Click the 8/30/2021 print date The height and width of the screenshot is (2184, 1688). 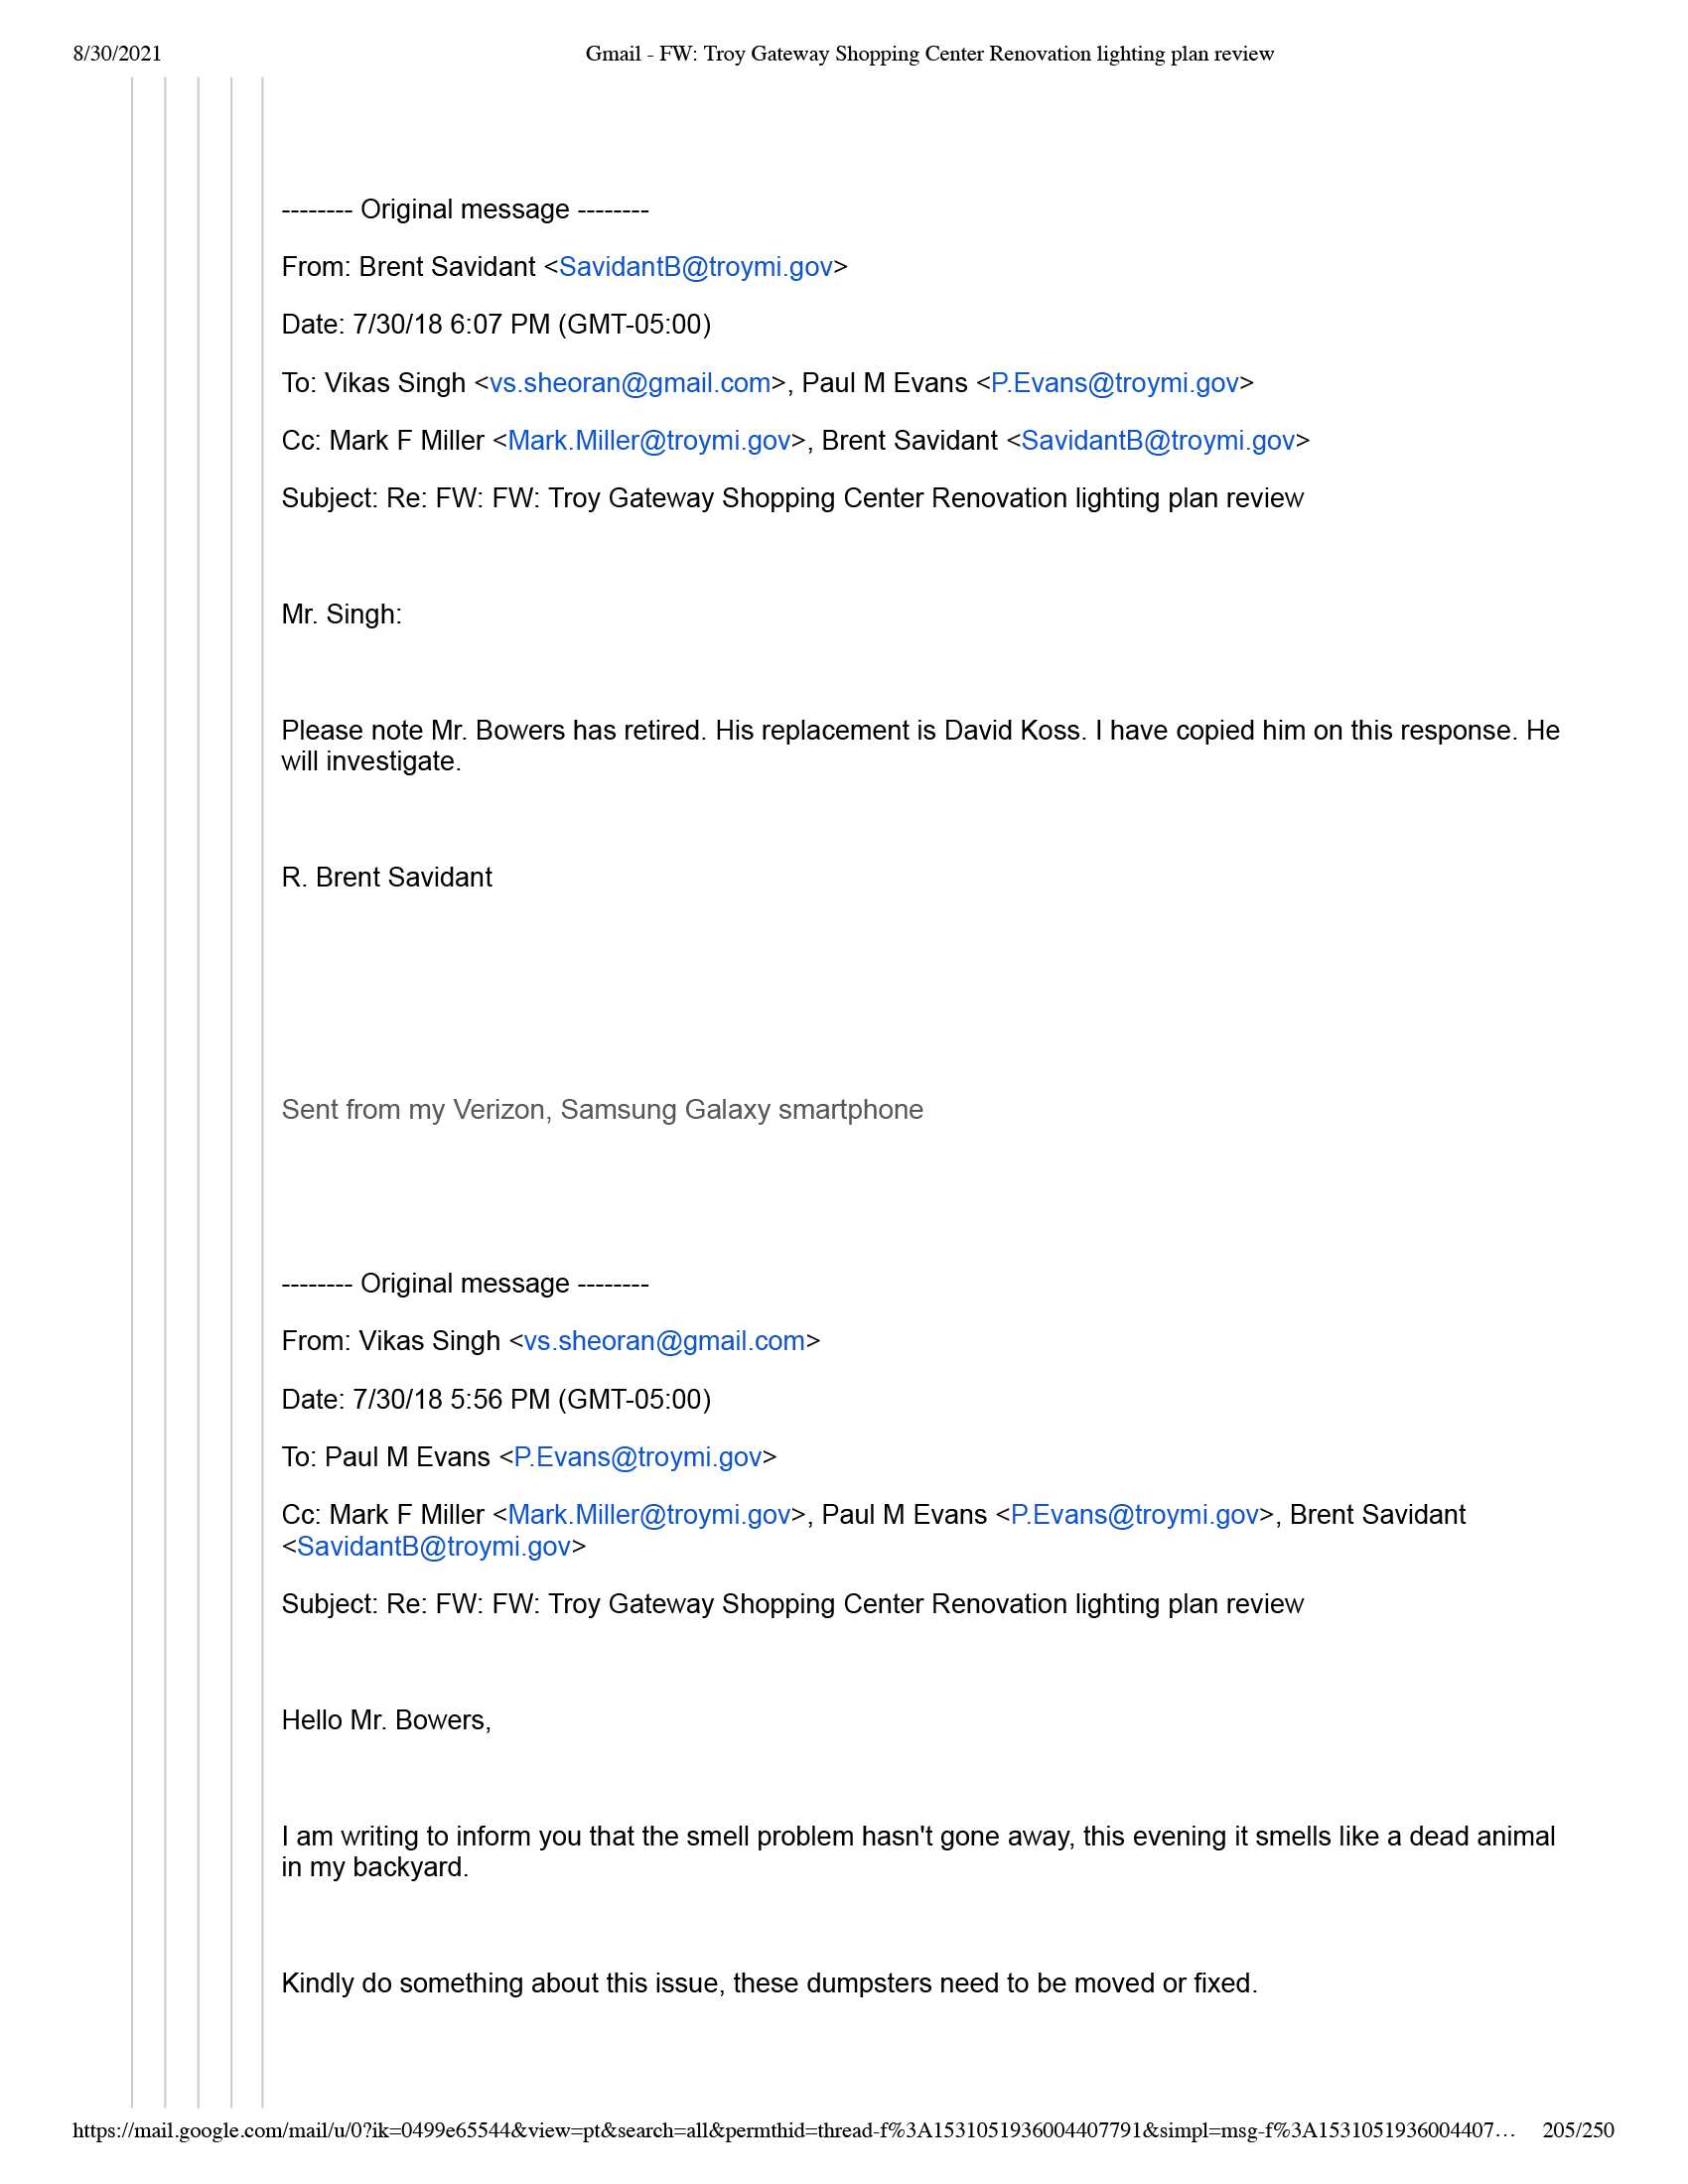pyautogui.click(x=117, y=54)
